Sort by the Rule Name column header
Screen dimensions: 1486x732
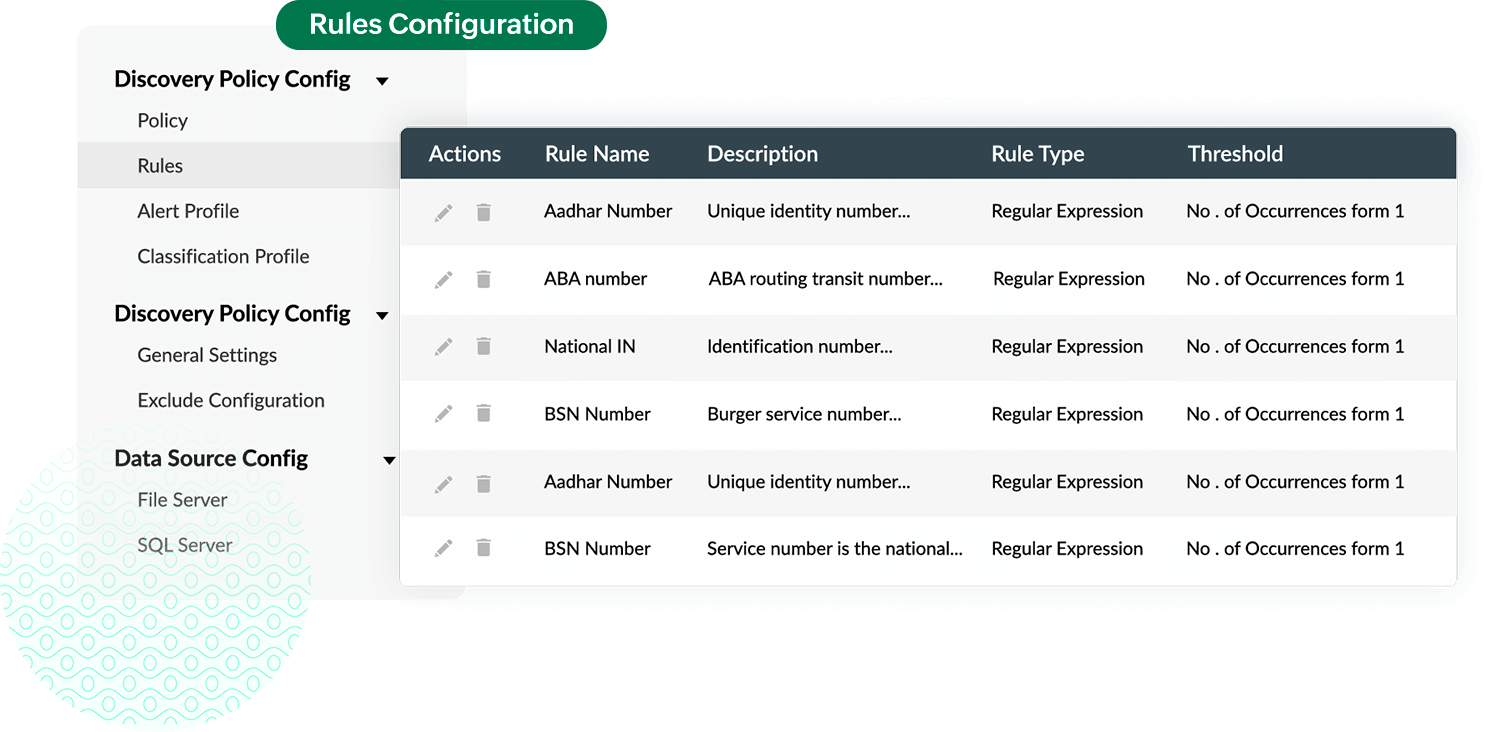pos(597,154)
